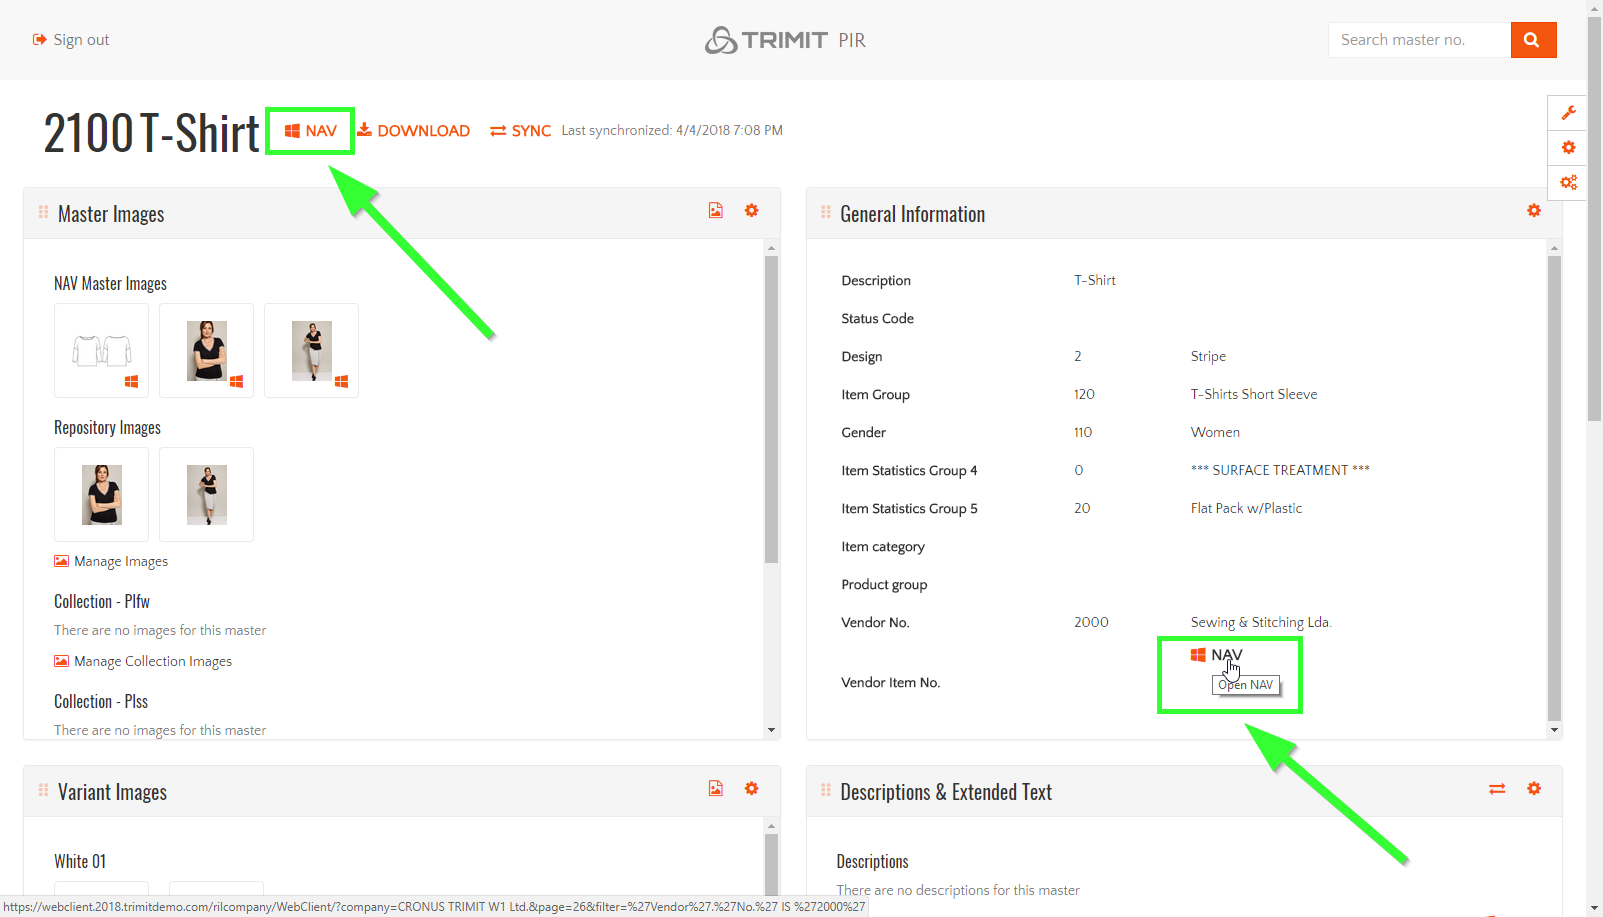1603x917 pixels.
Task: Click the 'Flat Pack w/Plastic' value
Action: point(1246,509)
